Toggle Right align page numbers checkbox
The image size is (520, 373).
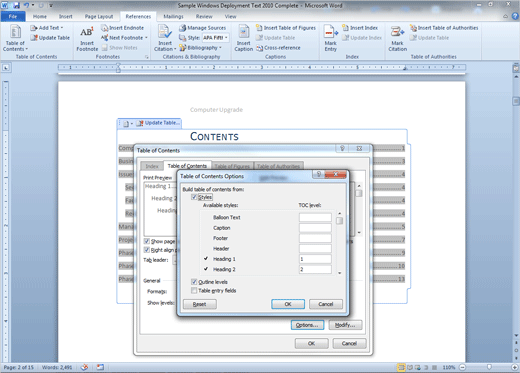point(147,250)
